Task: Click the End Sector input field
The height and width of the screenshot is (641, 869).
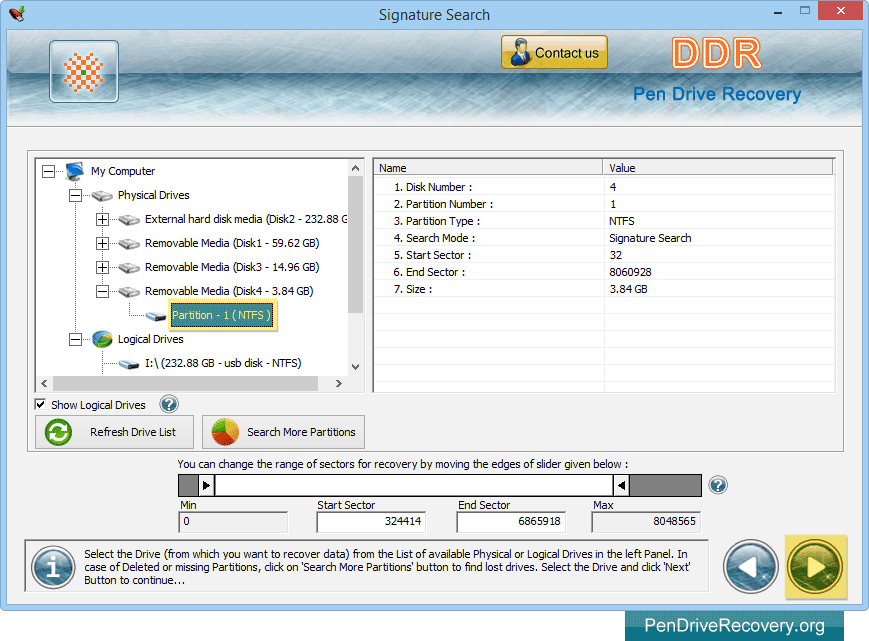Action: click(510, 521)
